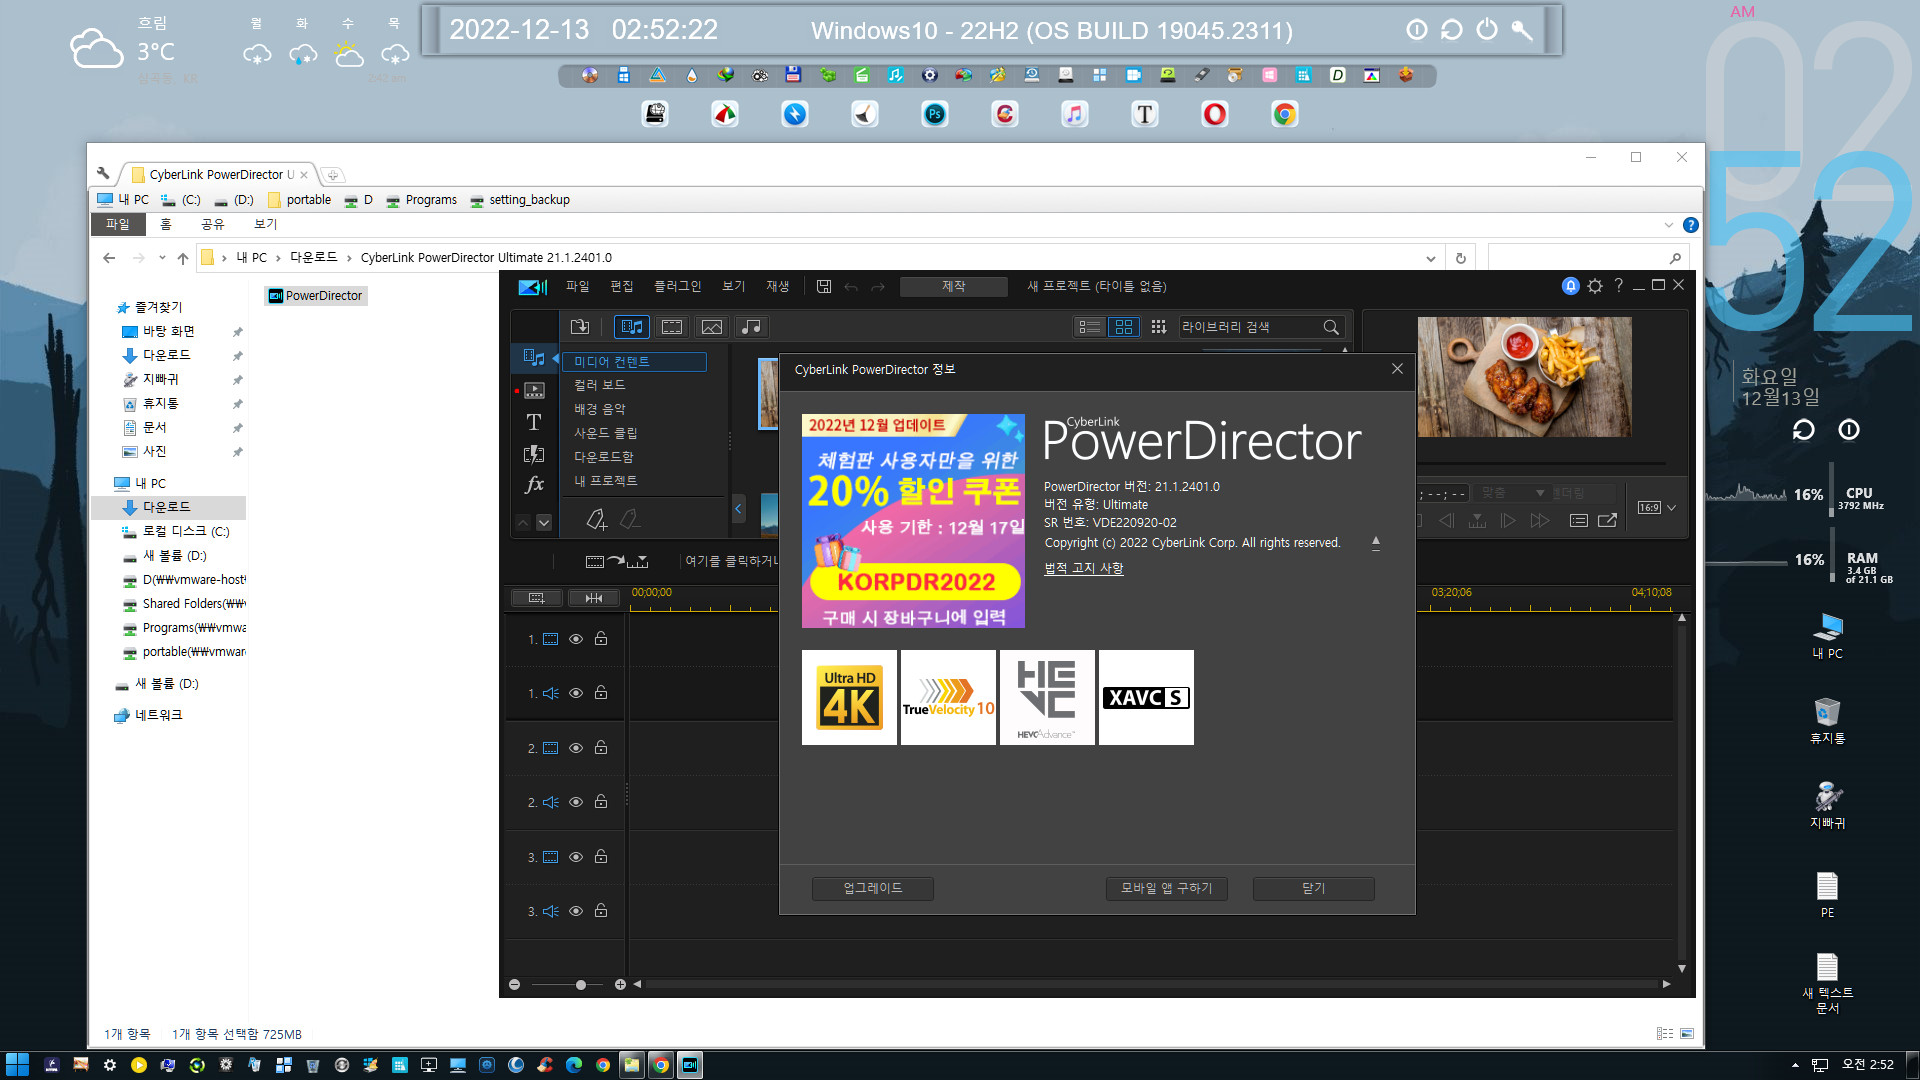Click the 제작 produce button
This screenshot has width=1920, height=1080.
pos(953,286)
